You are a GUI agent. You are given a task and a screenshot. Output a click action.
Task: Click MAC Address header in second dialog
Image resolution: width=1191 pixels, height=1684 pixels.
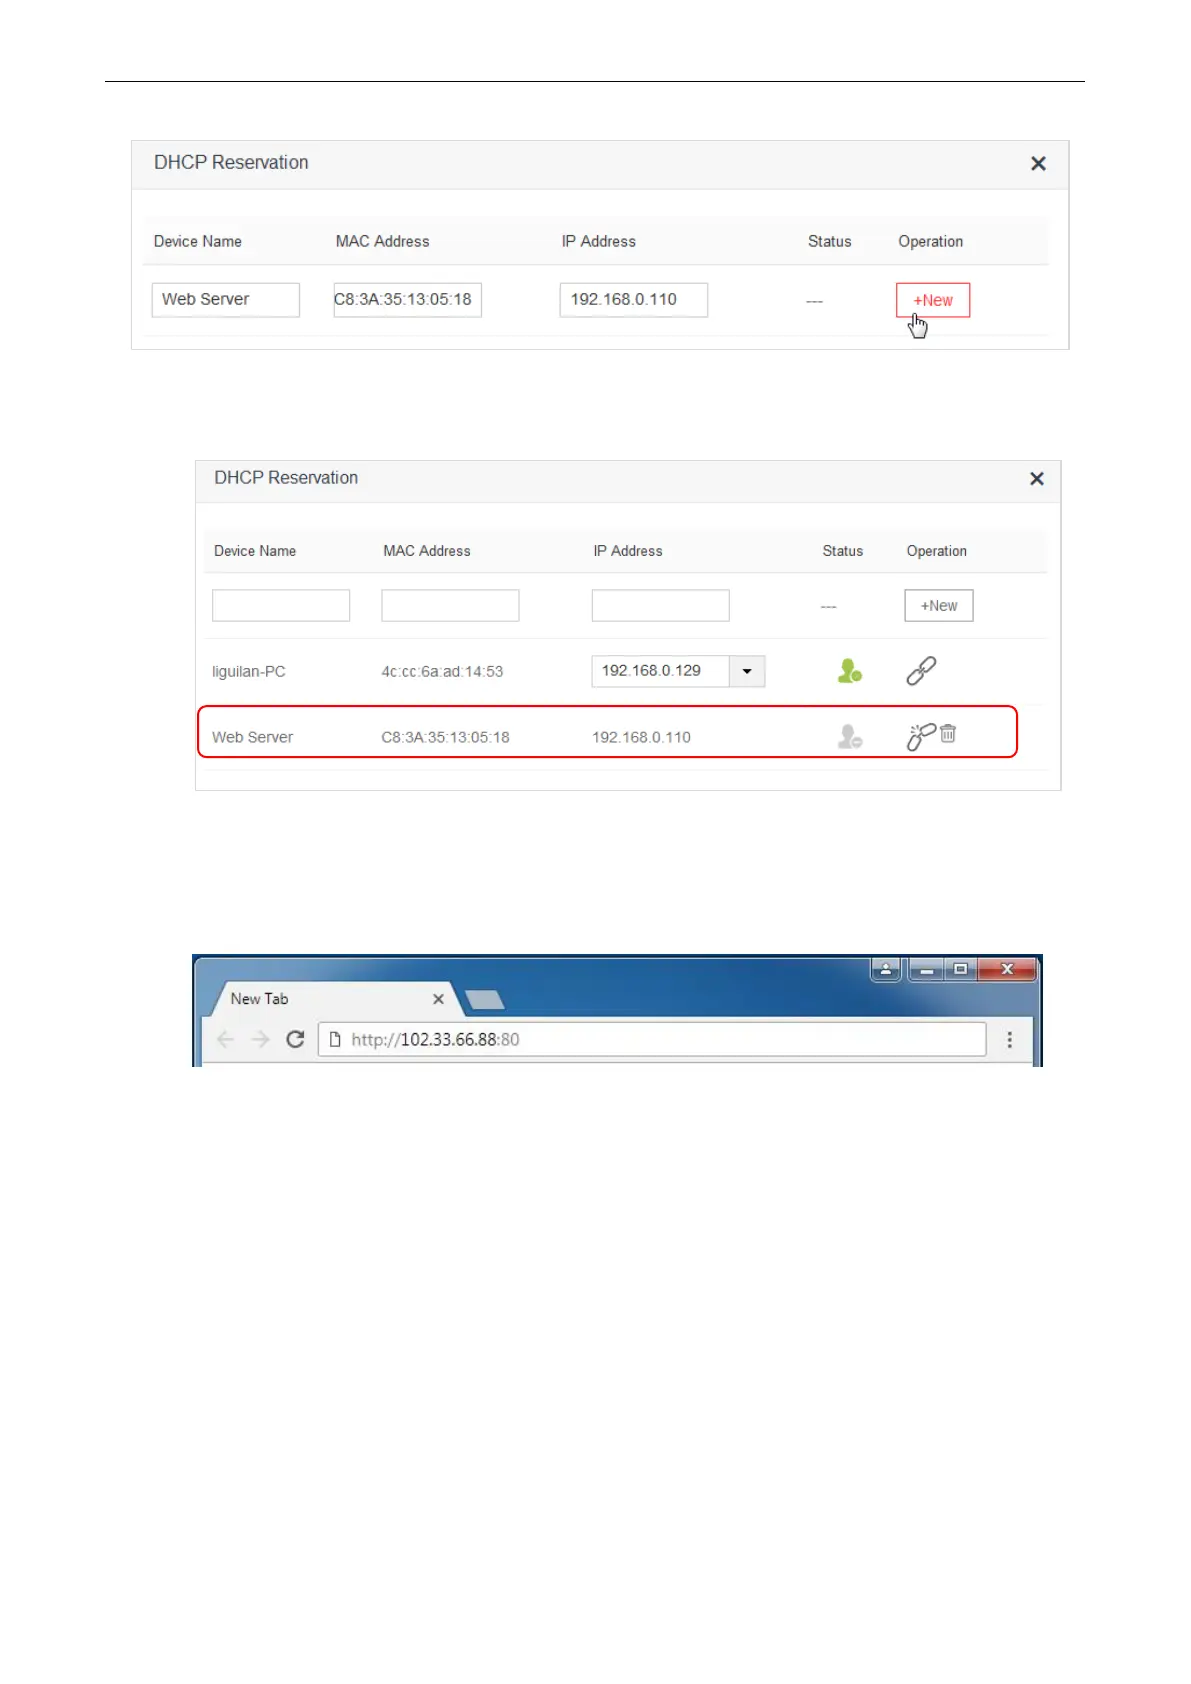426,551
